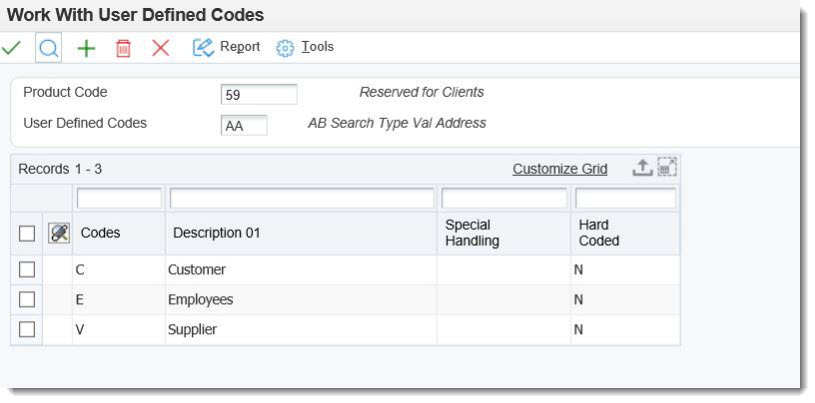Click the Description 01 filter field
Screen dimensions: 815x403
point(302,199)
